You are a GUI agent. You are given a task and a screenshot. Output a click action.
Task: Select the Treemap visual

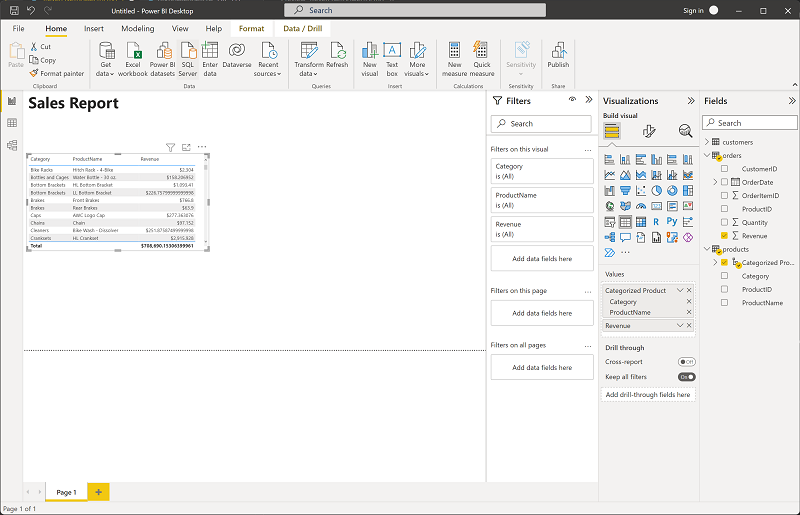coord(688,191)
